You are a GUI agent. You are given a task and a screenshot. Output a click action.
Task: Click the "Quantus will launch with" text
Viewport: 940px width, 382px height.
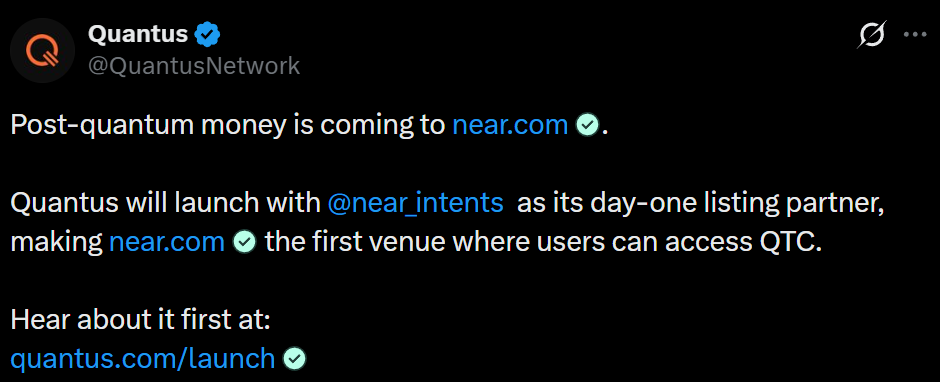pyautogui.click(x=165, y=204)
